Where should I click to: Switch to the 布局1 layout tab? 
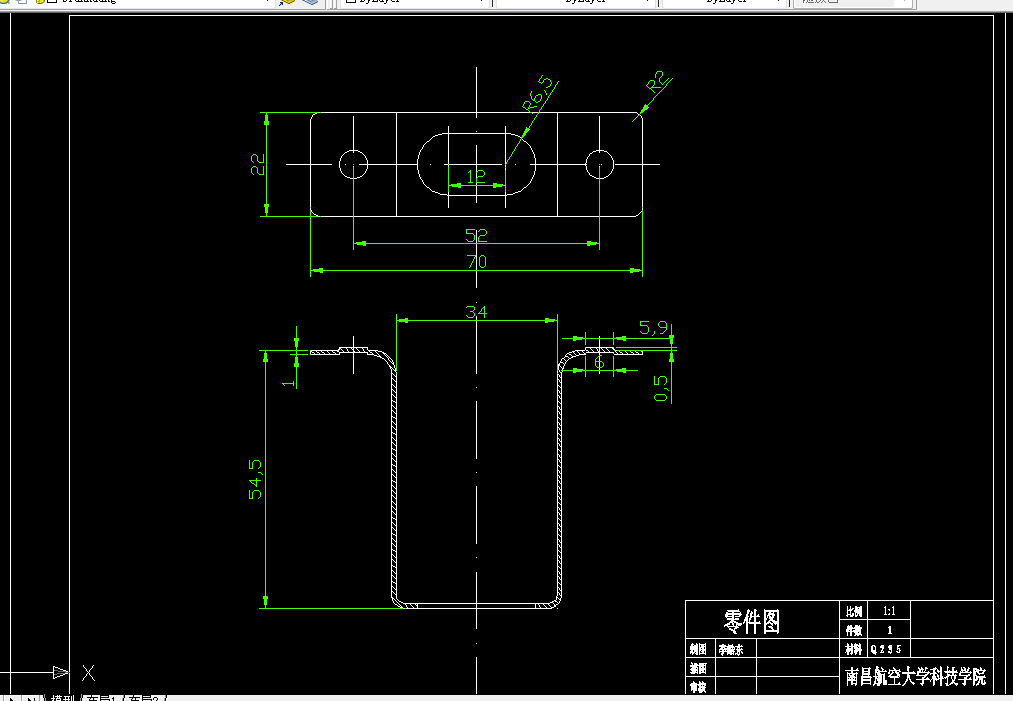(x=101, y=698)
